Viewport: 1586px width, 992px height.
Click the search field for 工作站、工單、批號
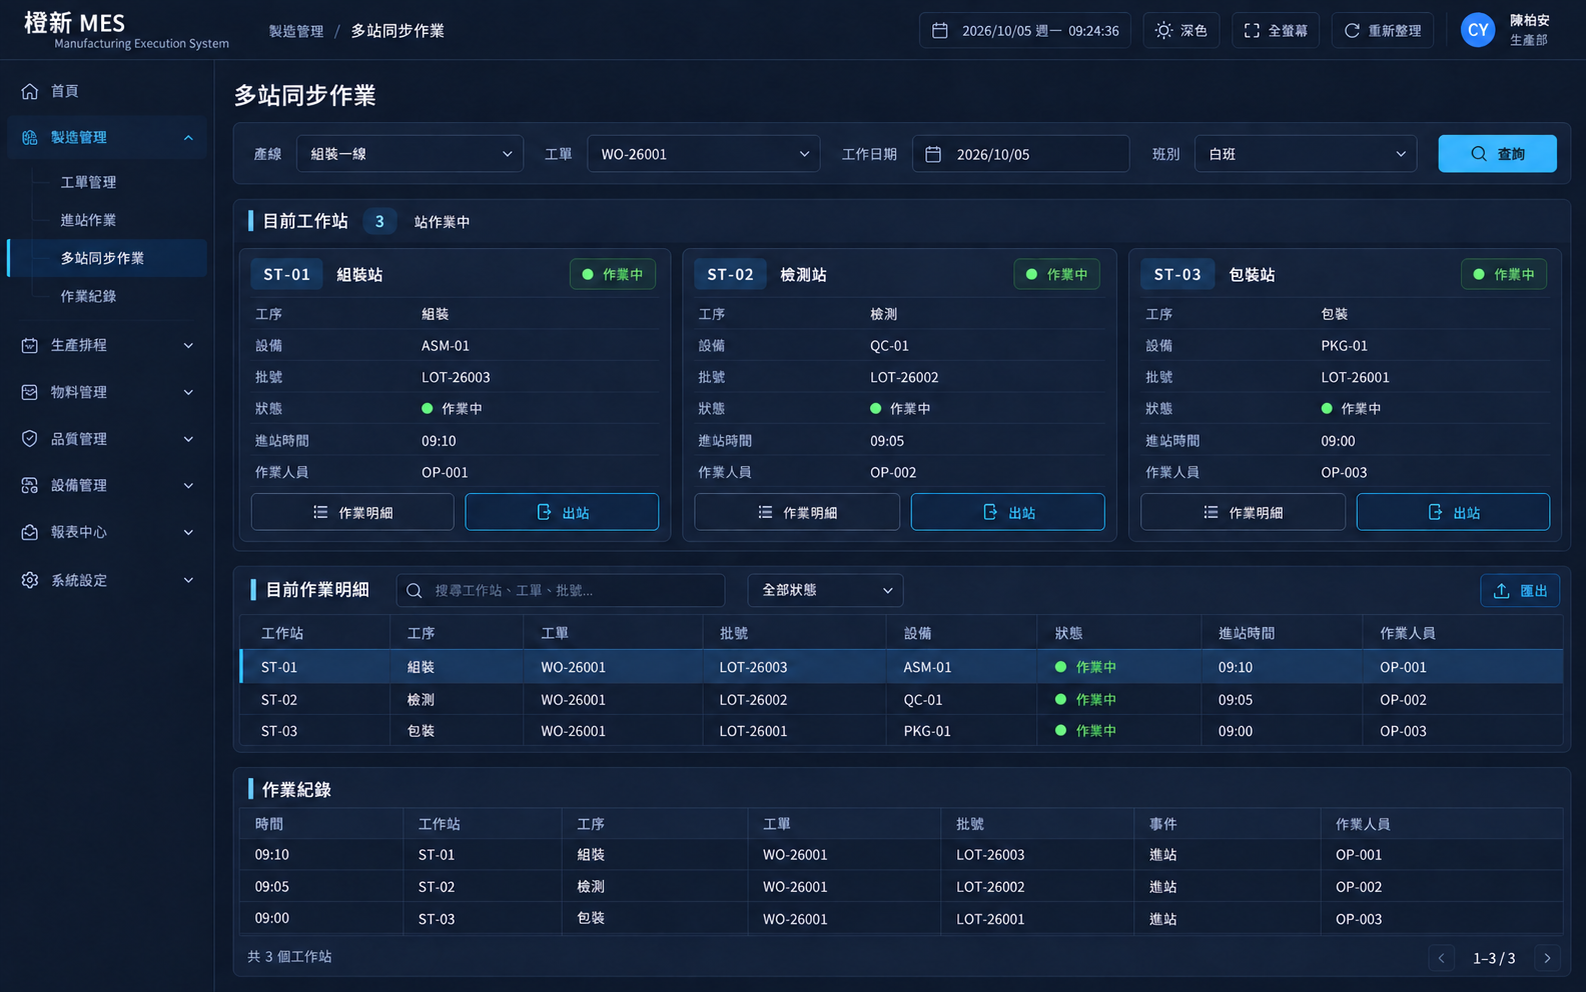[560, 590]
